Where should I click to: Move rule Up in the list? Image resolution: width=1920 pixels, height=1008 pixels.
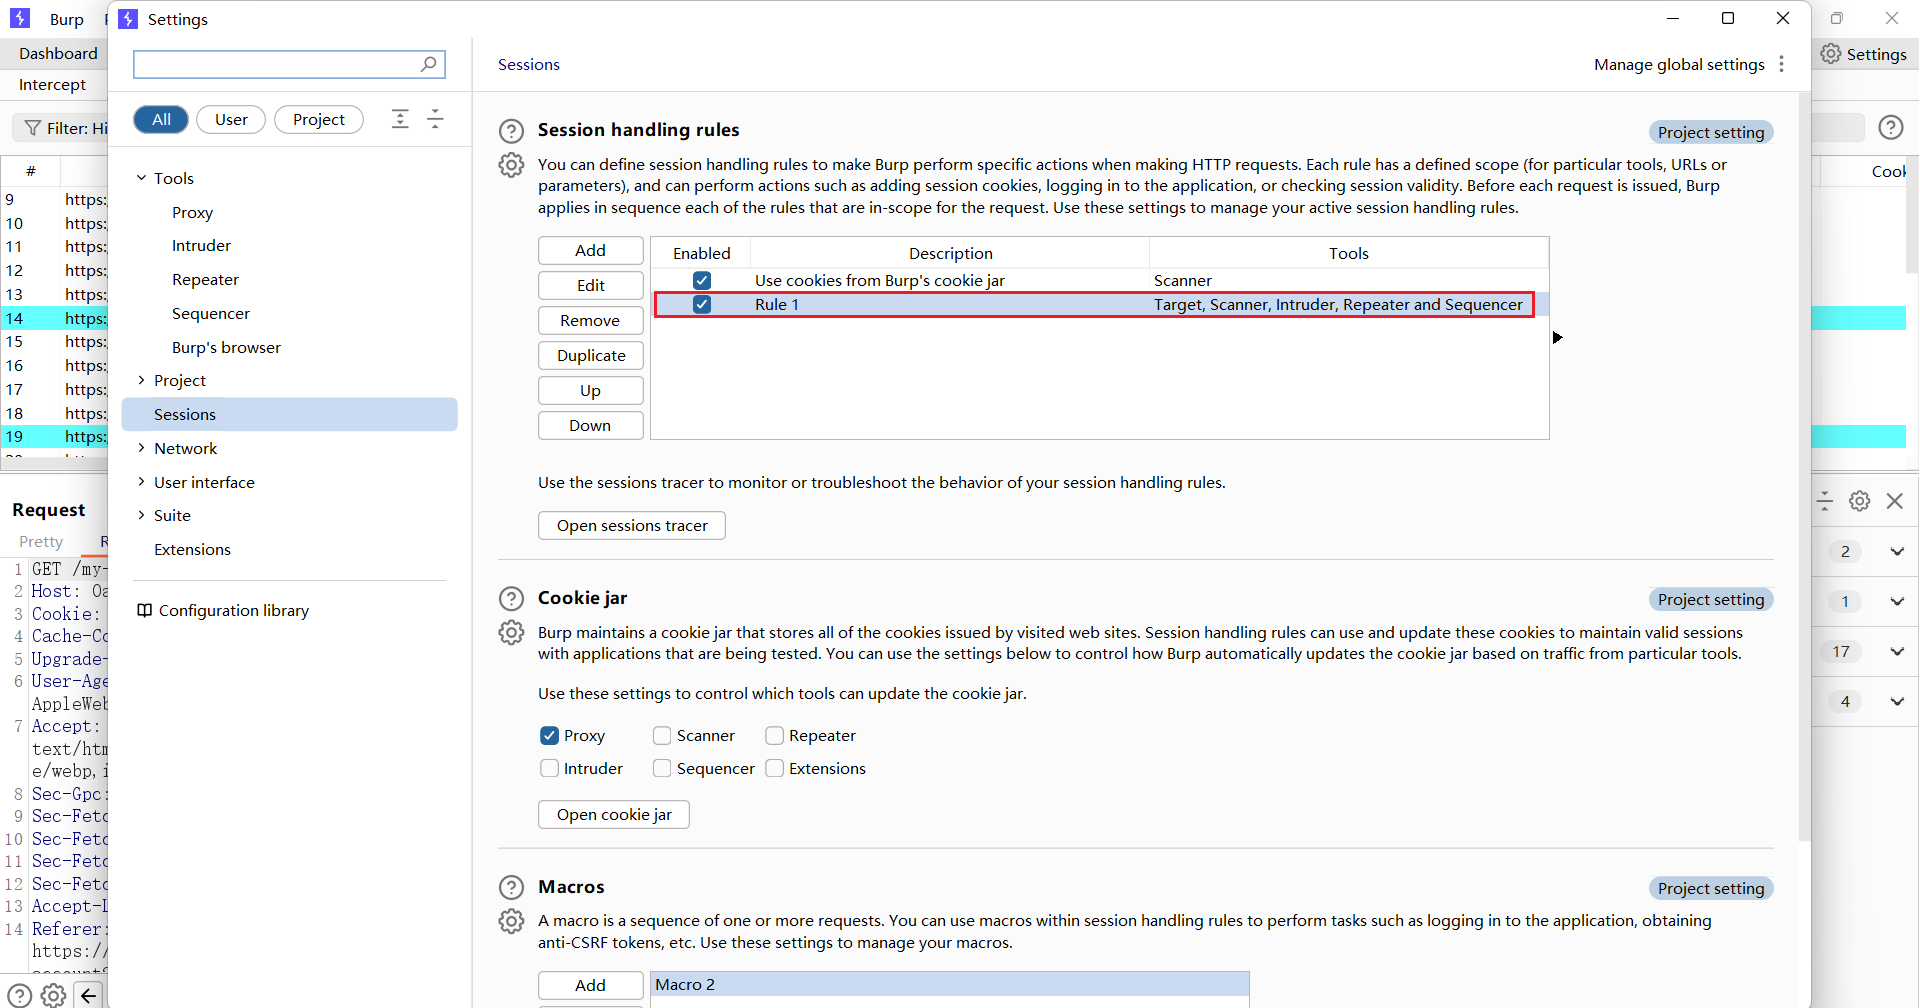click(590, 391)
